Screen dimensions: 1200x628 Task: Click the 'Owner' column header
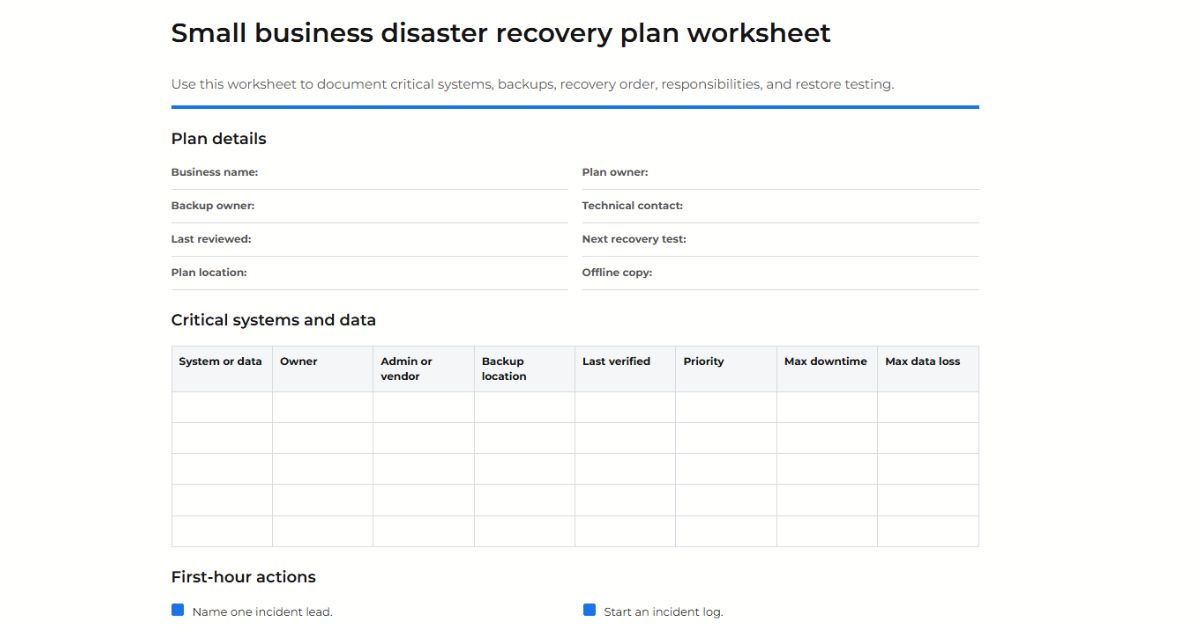click(x=323, y=369)
